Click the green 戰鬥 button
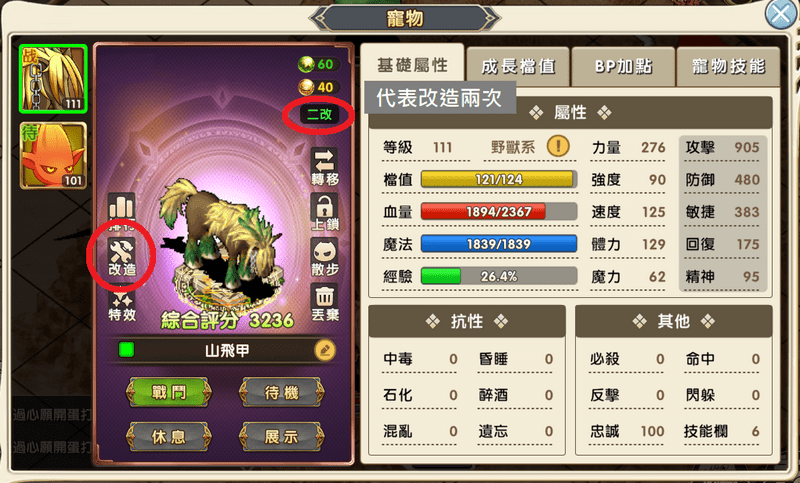 [x=168, y=392]
